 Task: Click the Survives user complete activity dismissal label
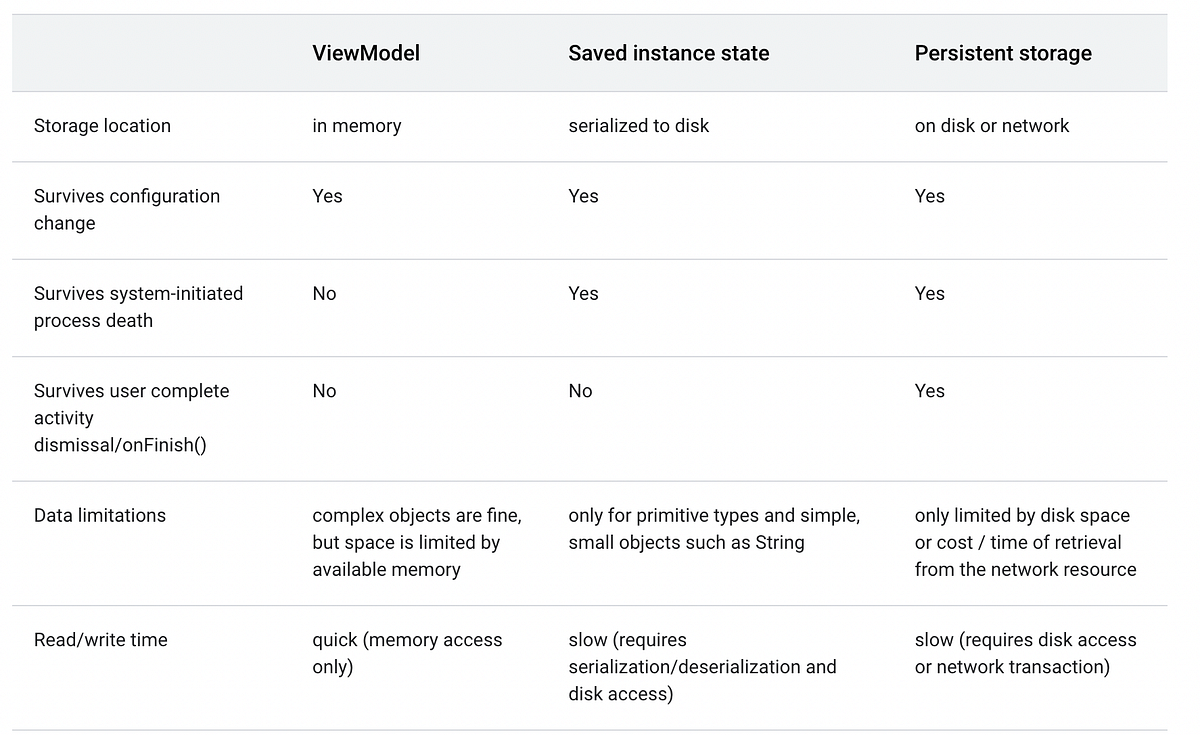(131, 418)
